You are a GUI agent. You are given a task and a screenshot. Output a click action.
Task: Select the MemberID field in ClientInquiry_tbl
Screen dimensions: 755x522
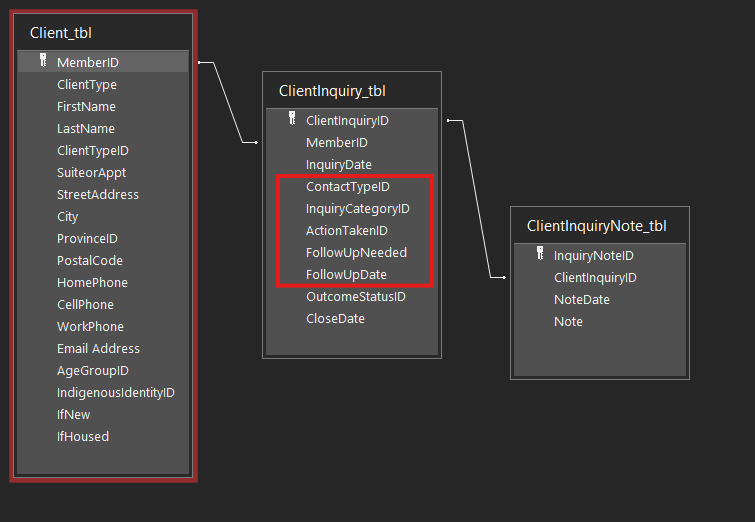pos(336,143)
